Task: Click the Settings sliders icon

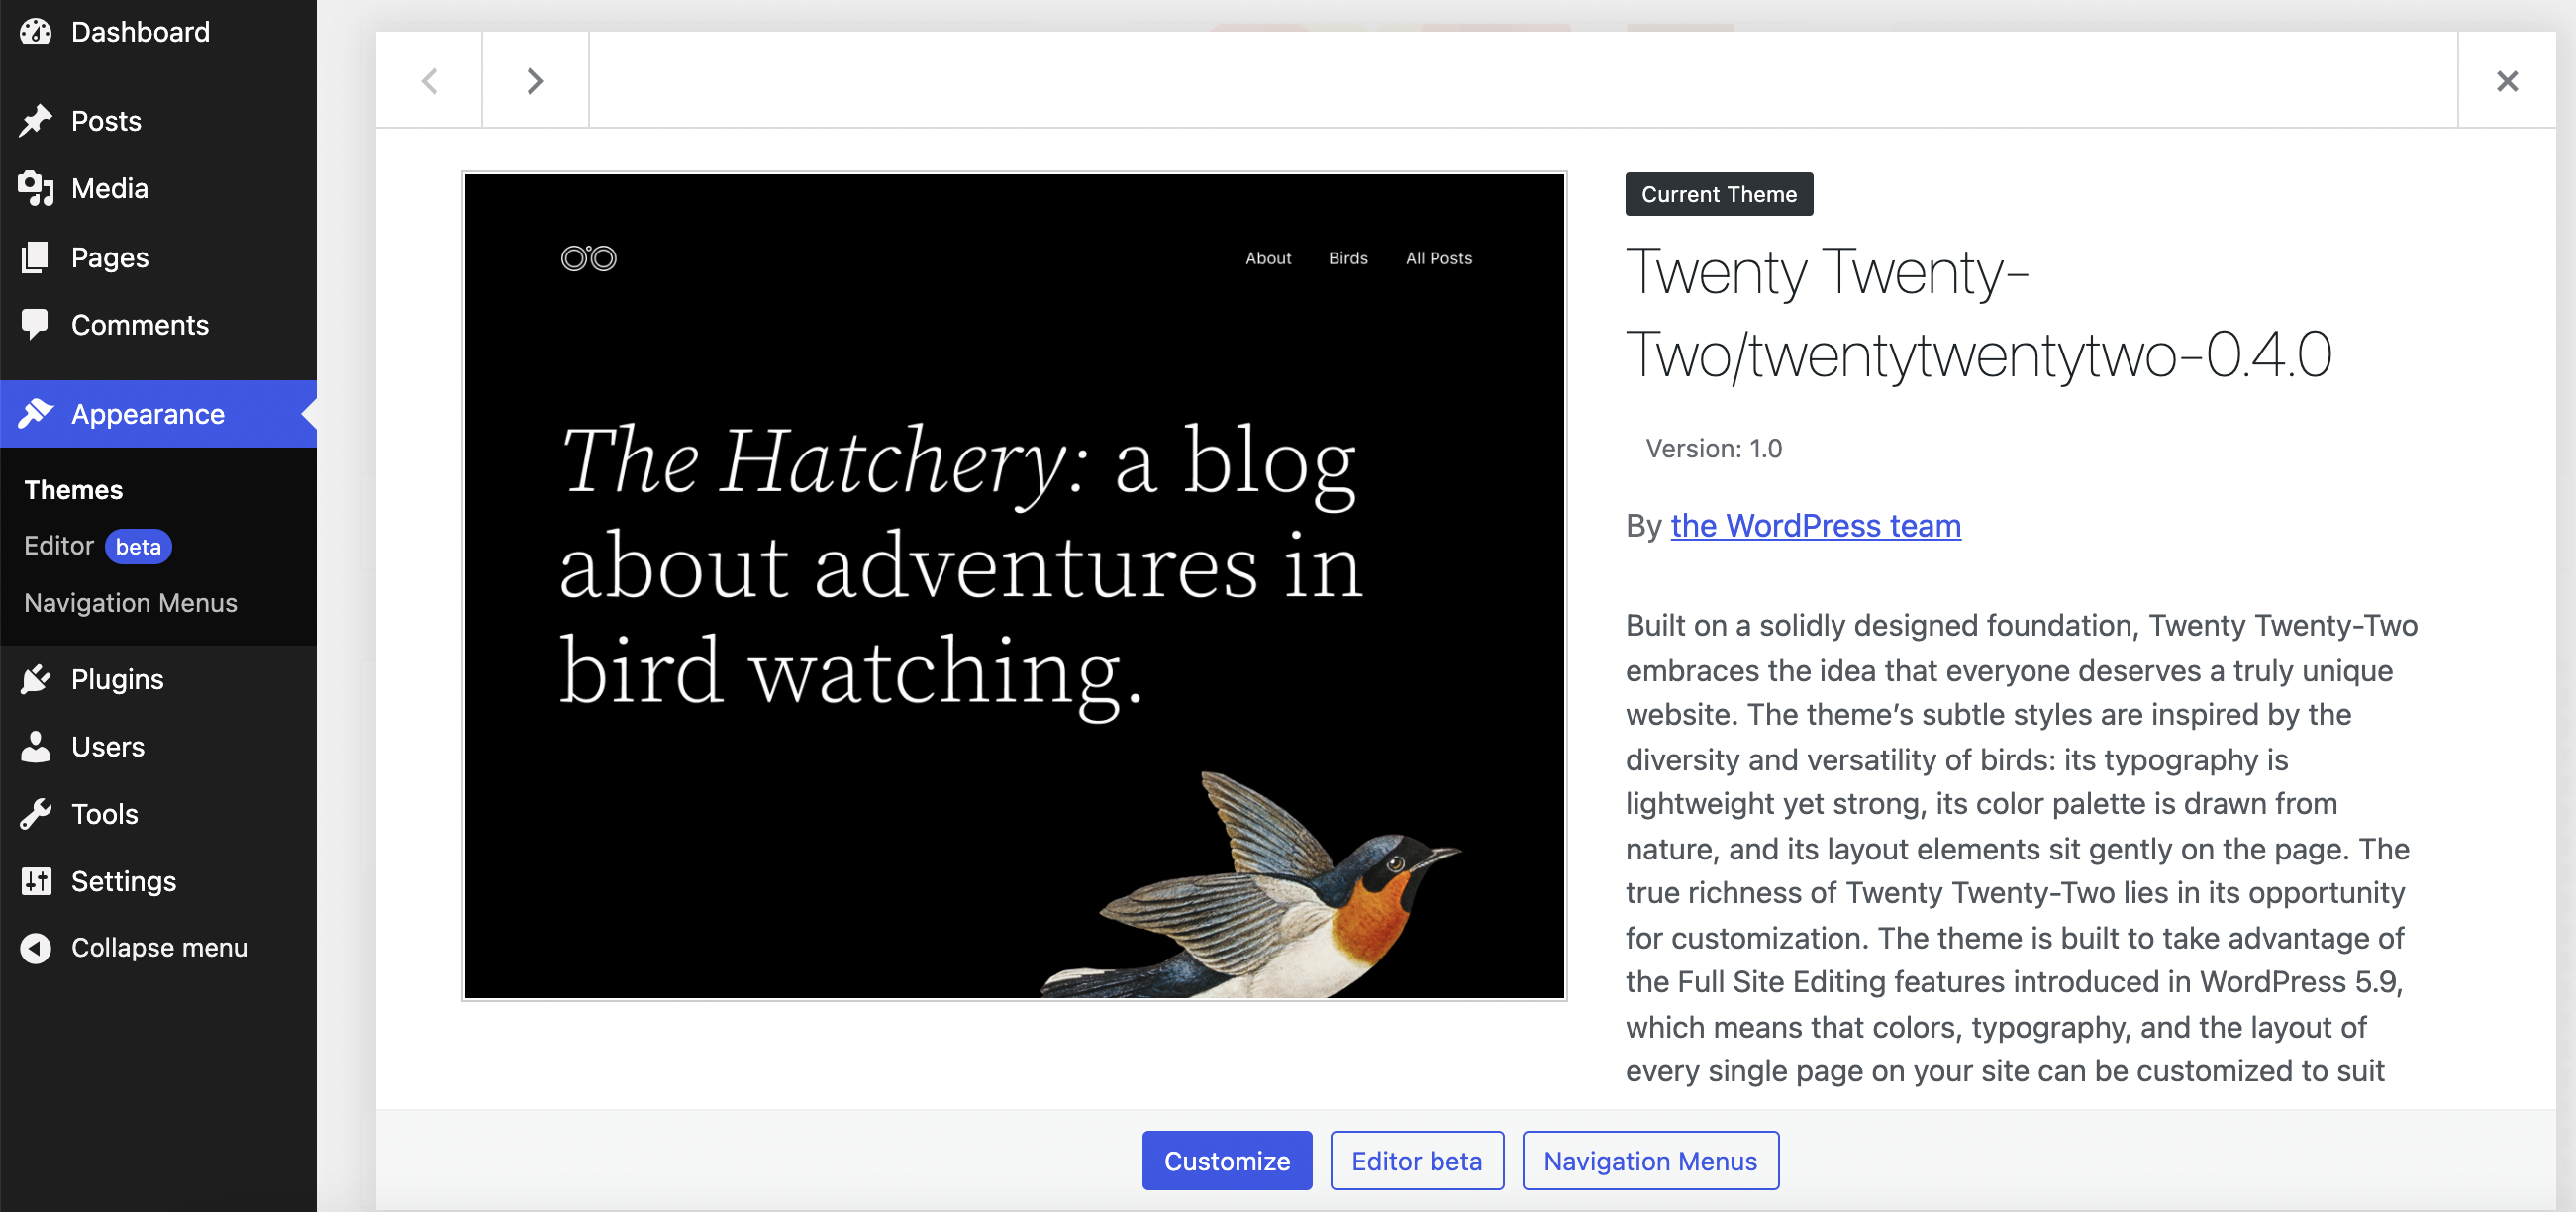Action: [x=36, y=880]
